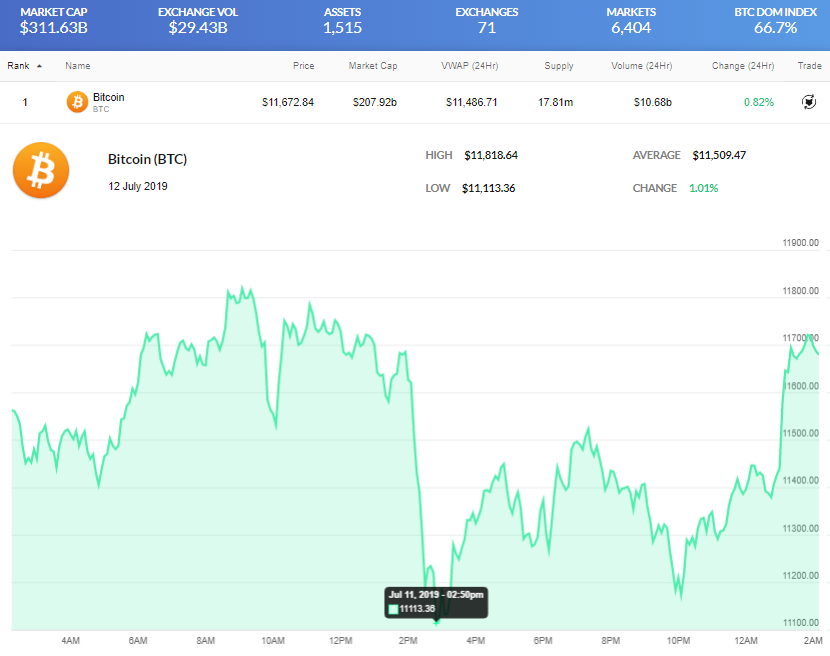Sort table by VWAP (24Hr) header

pos(470,66)
